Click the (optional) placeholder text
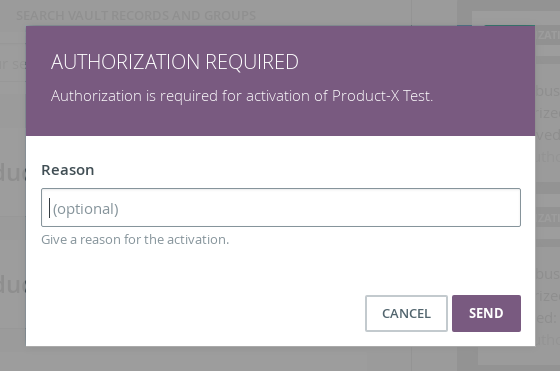Screen dimensions: 560x371 click(x=86, y=209)
